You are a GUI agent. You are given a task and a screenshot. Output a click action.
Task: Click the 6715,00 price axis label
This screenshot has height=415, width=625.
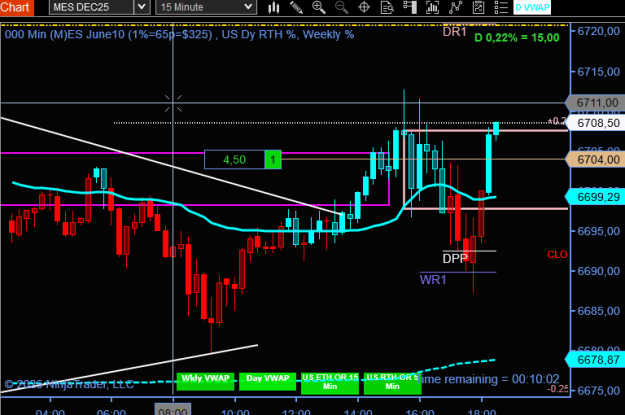click(598, 72)
